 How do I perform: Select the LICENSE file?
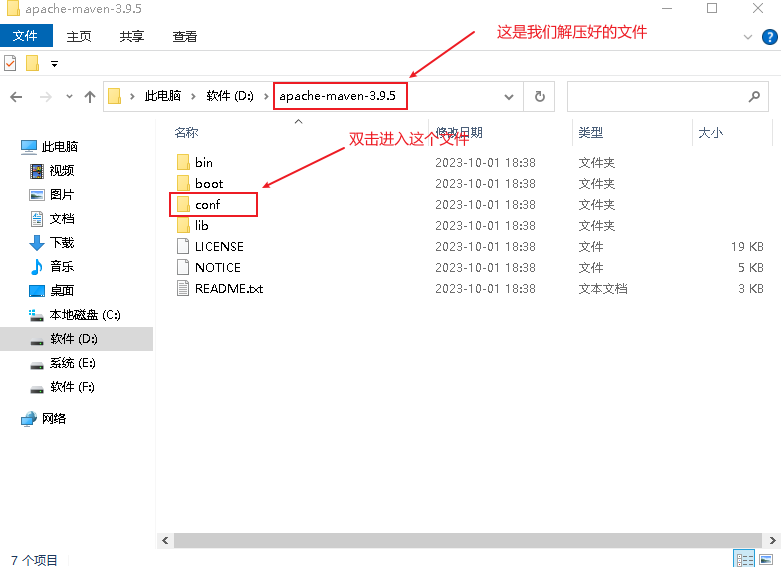[x=219, y=246]
